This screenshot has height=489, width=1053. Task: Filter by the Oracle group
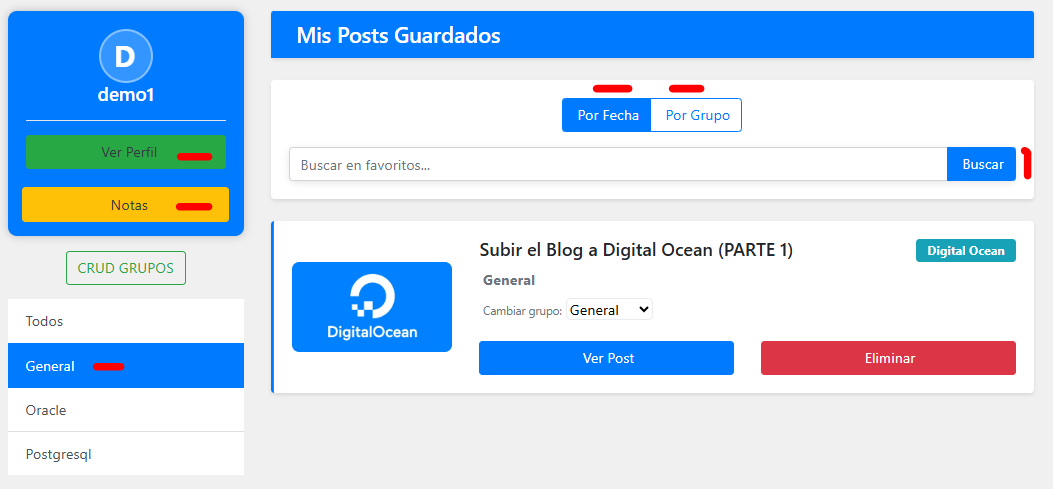[125, 410]
